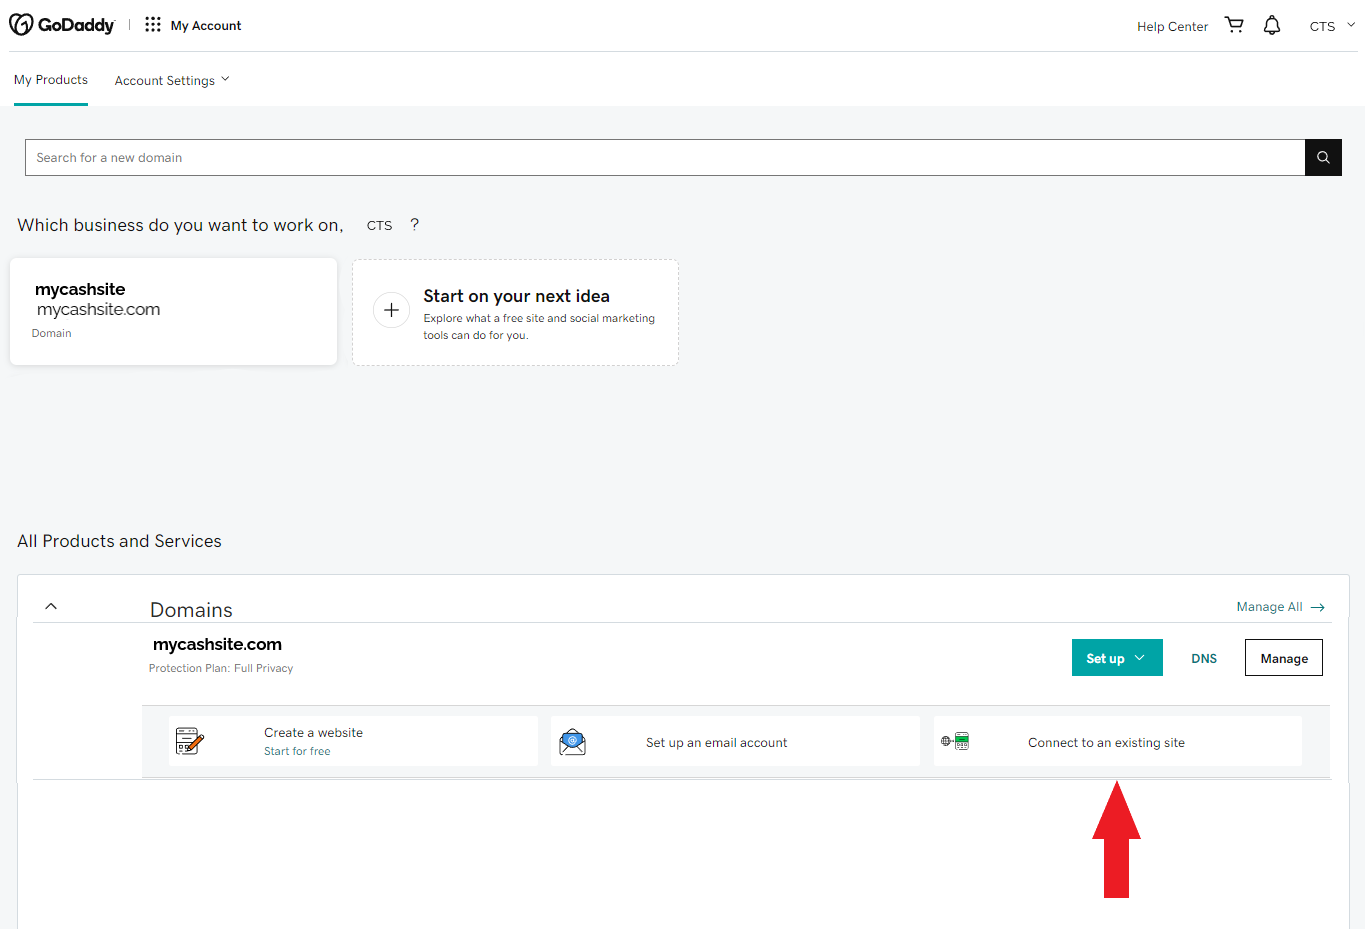The width and height of the screenshot is (1365, 929).
Task: Collapse the Domains section
Action: pos(51,607)
